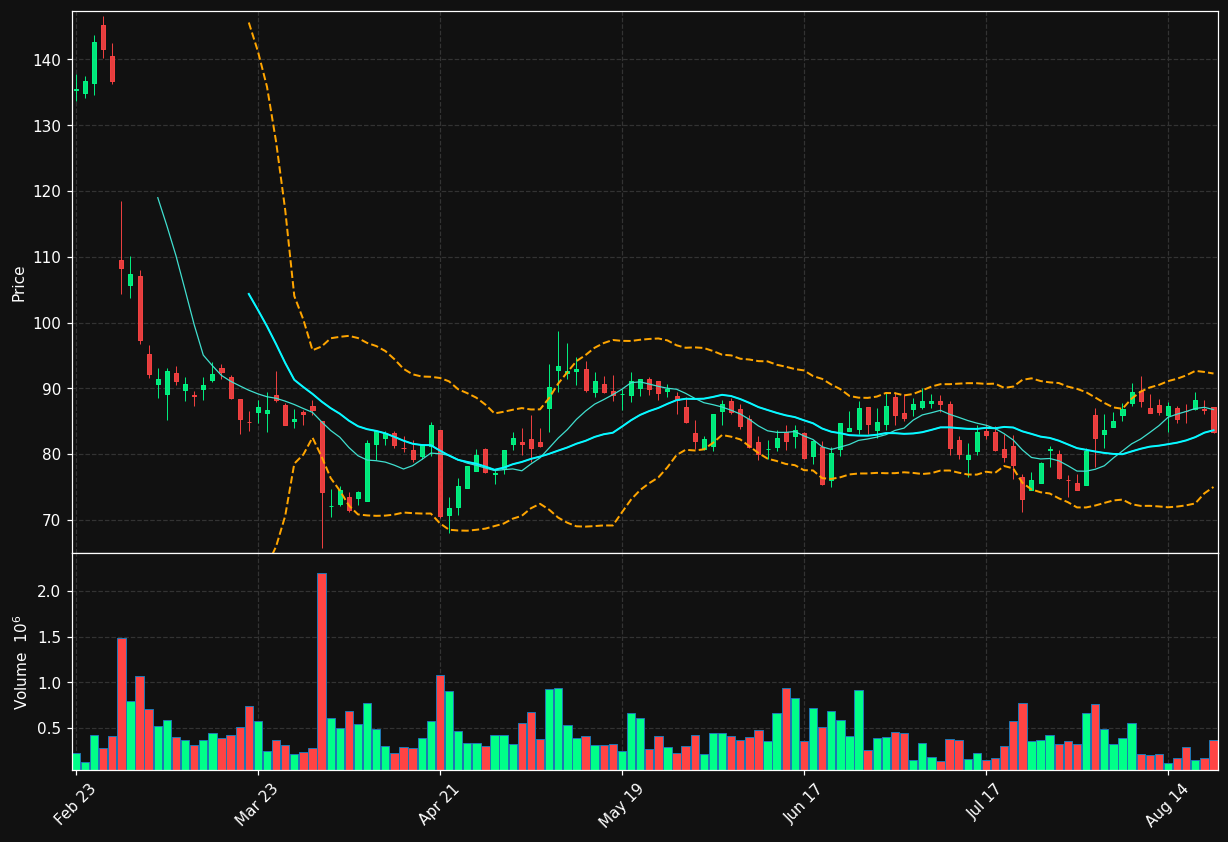The image size is (1228, 842).
Task: Click the "Price" y-axis title
Action: (x=19, y=284)
